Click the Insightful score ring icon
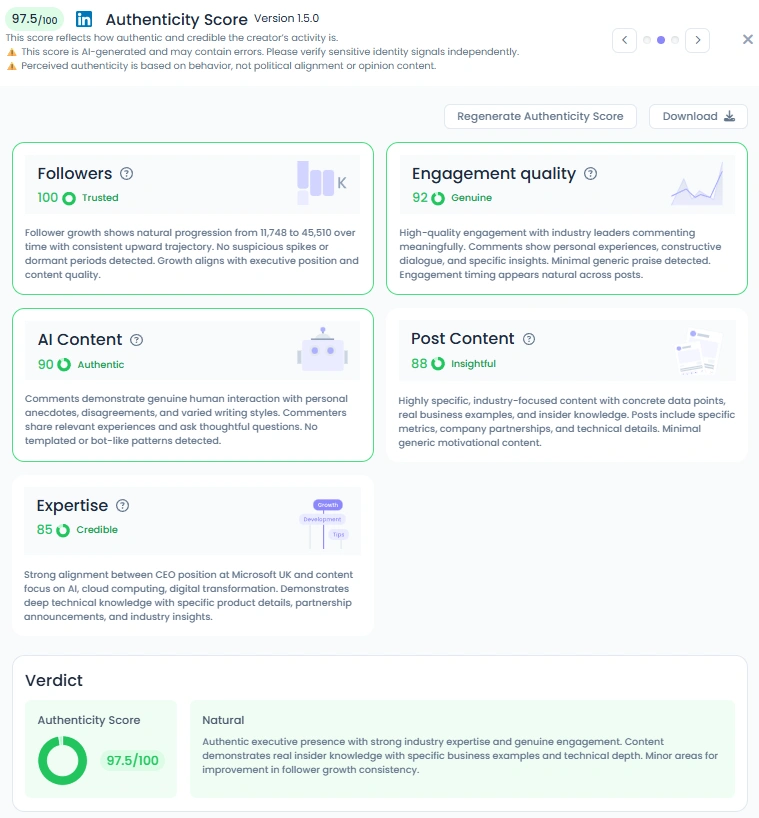This screenshot has height=818, width=759. pos(438,364)
